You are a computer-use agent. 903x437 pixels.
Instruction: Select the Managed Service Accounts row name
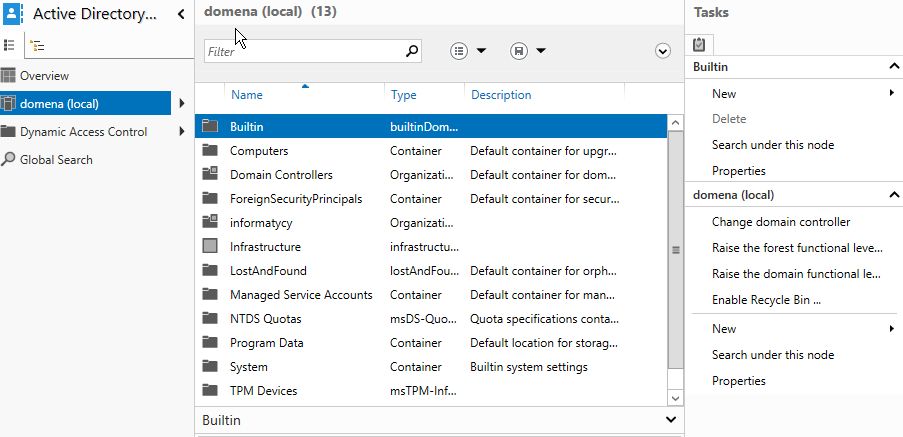[301, 295]
